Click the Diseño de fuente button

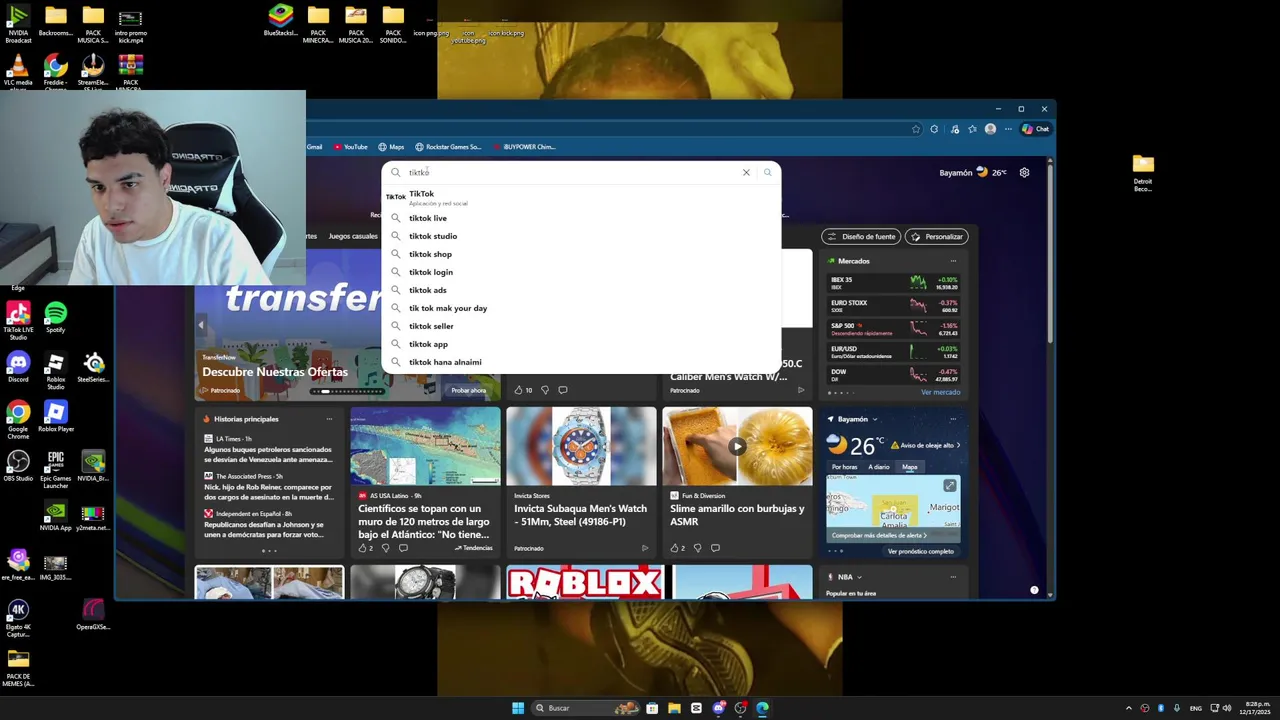click(861, 237)
